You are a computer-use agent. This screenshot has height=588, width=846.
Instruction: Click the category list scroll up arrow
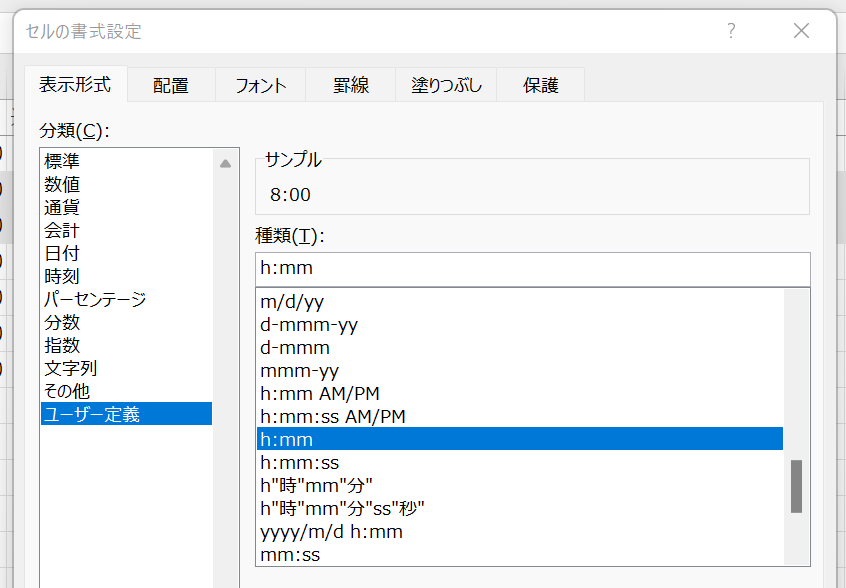coord(226,162)
